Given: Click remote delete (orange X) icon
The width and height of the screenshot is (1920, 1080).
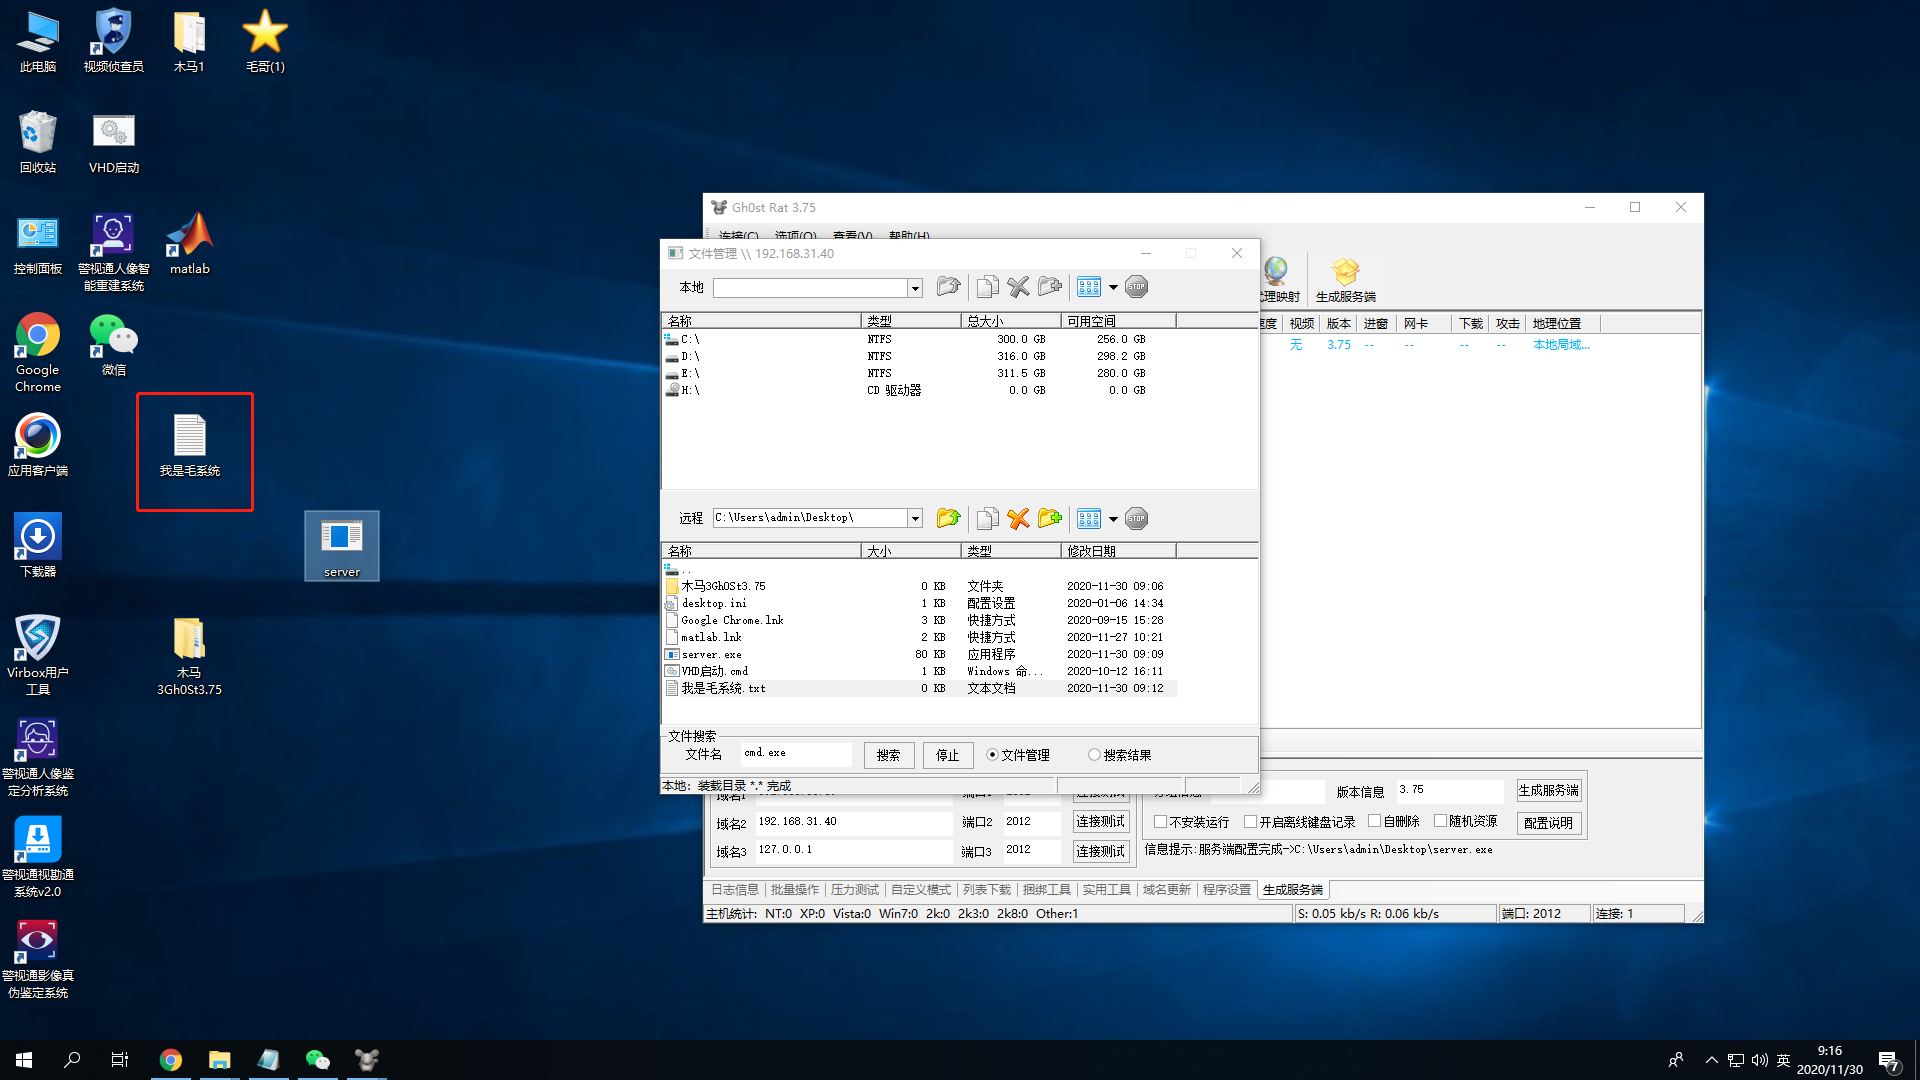Looking at the screenshot, I should click(x=1018, y=518).
